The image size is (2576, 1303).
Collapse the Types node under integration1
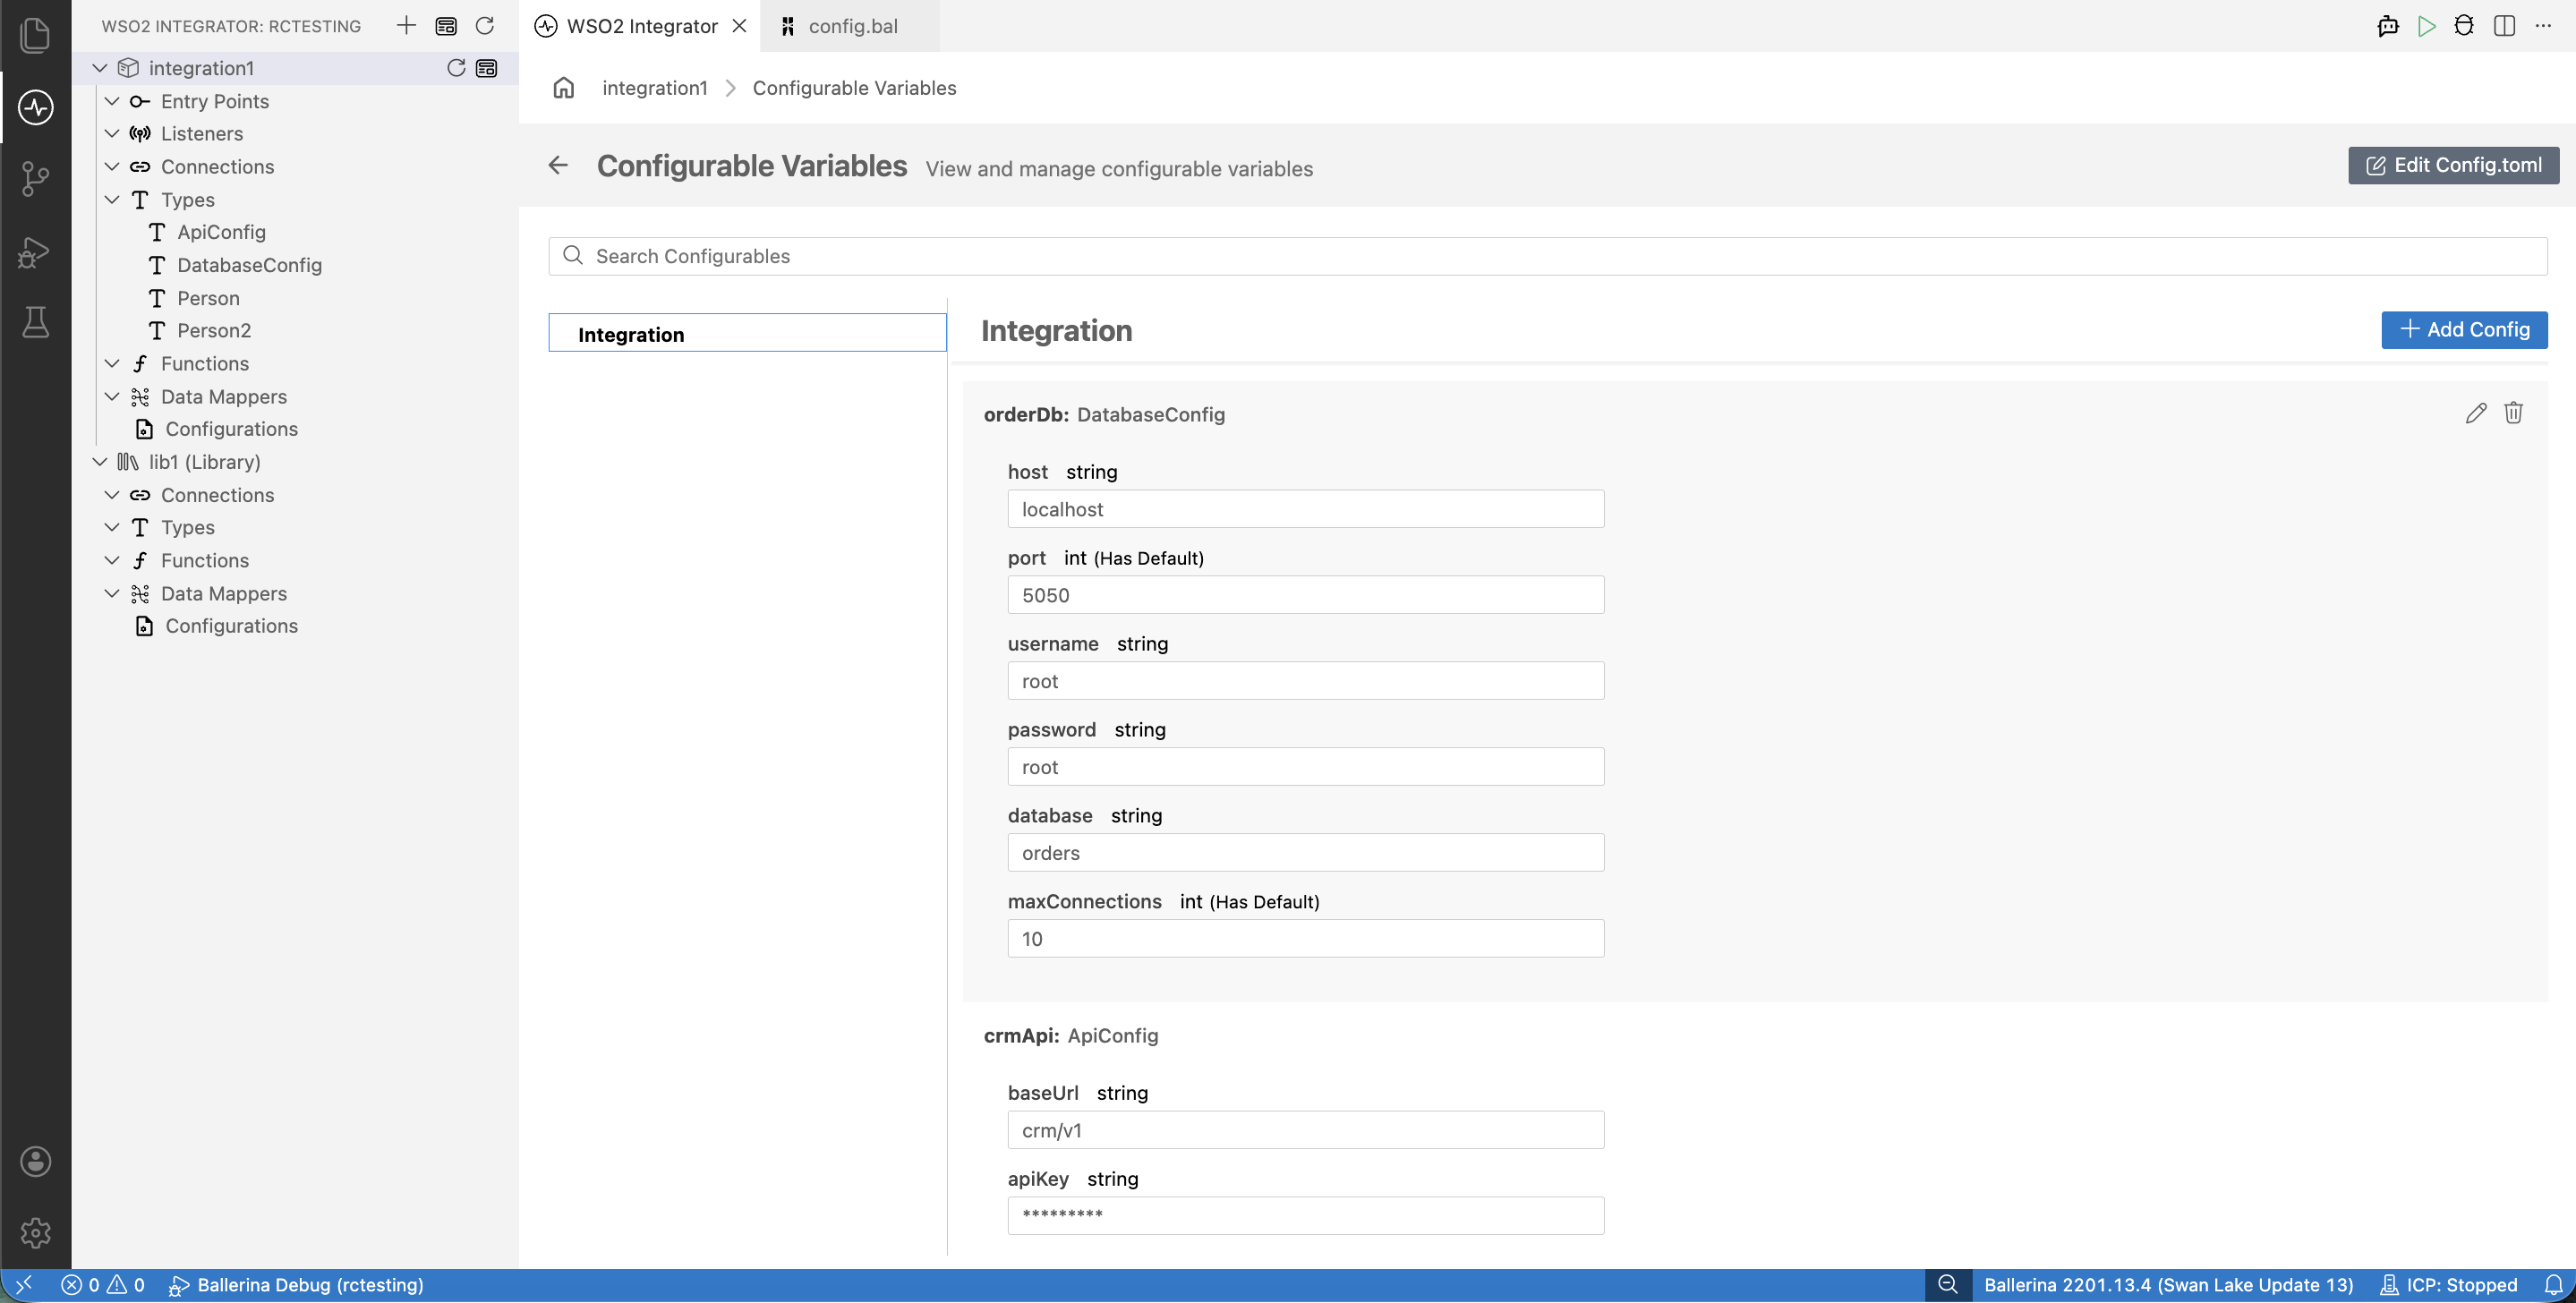[x=112, y=200]
